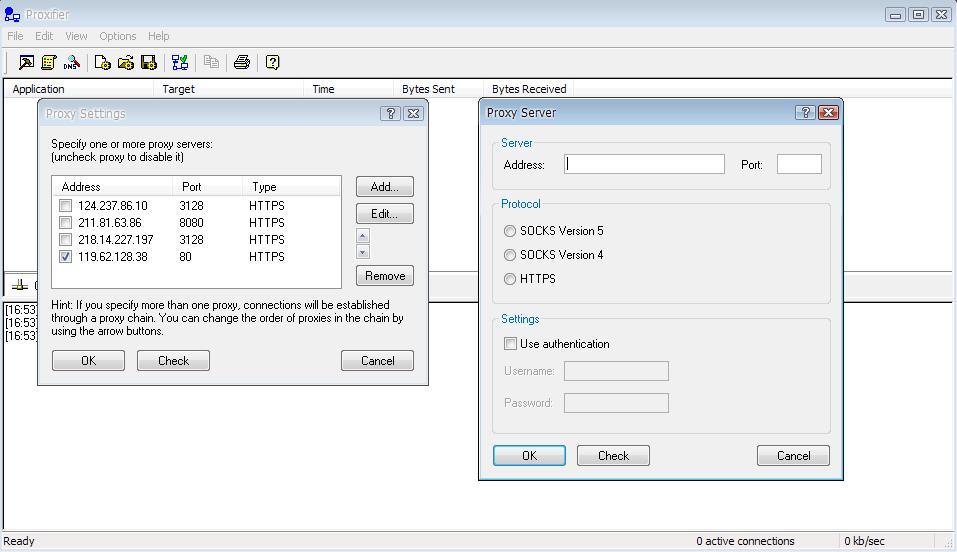Focus the Port input field
The width and height of the screenshot is (957, 552).
tap(800, 164)
